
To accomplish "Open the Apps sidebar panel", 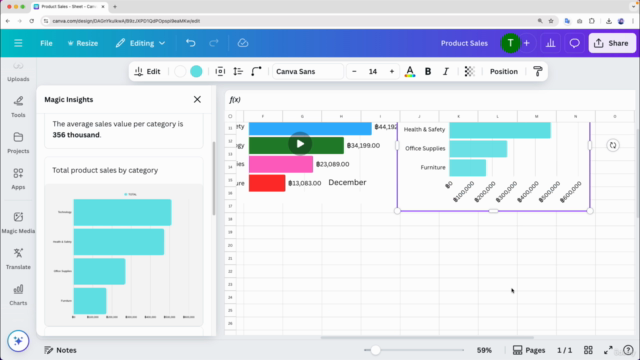I will 18,179.
